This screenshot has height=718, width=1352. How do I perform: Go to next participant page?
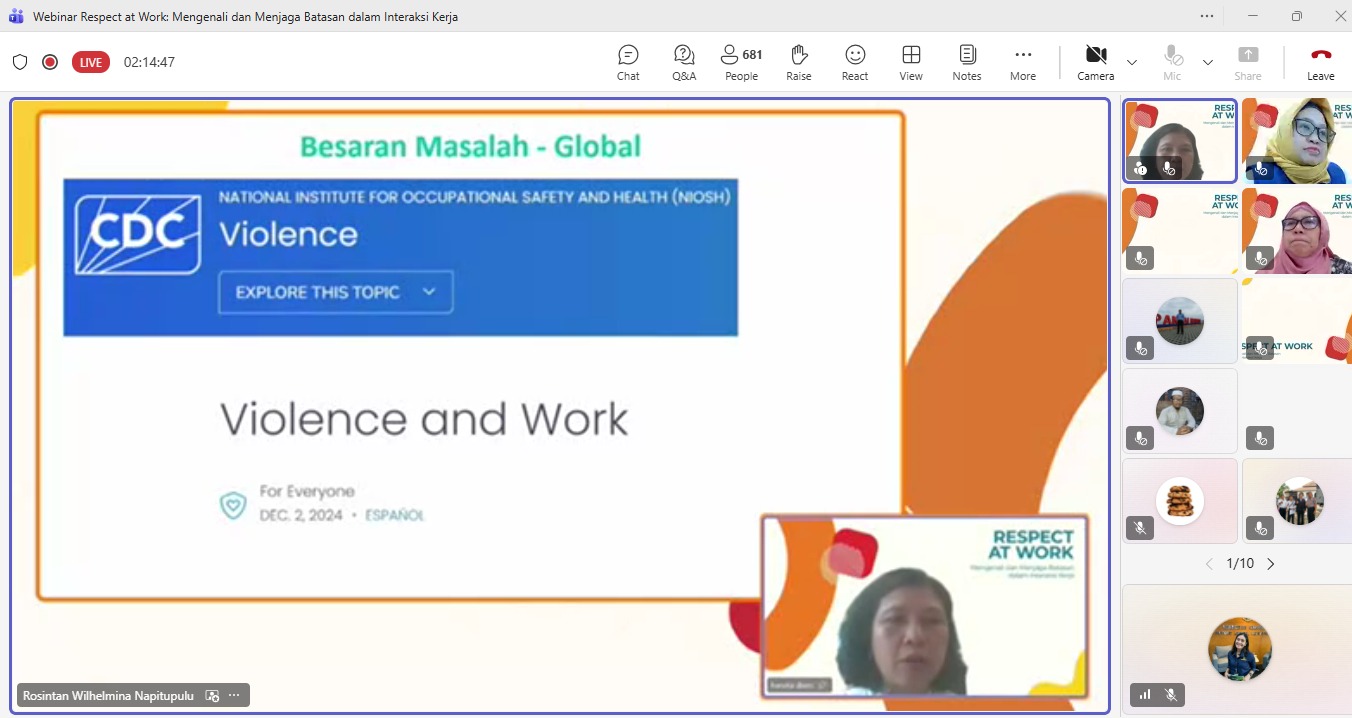click(1271, 564)
